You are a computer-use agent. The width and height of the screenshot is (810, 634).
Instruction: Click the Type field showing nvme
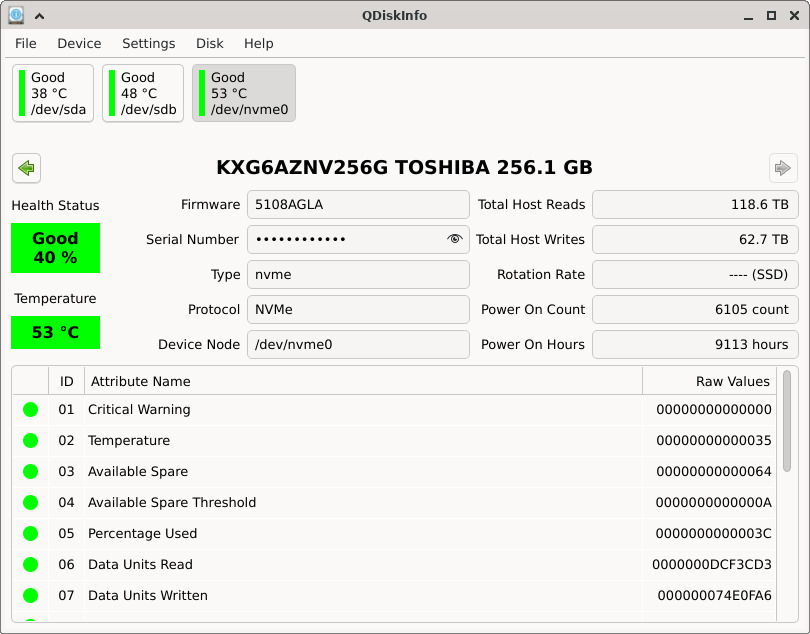click(358, 274)
